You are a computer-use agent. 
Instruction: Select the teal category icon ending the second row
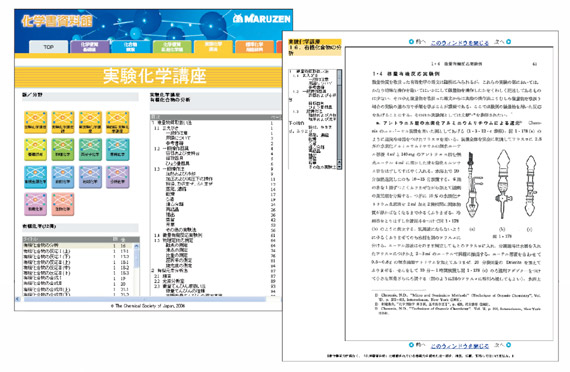pyautogui.click(x=117, y=149)
